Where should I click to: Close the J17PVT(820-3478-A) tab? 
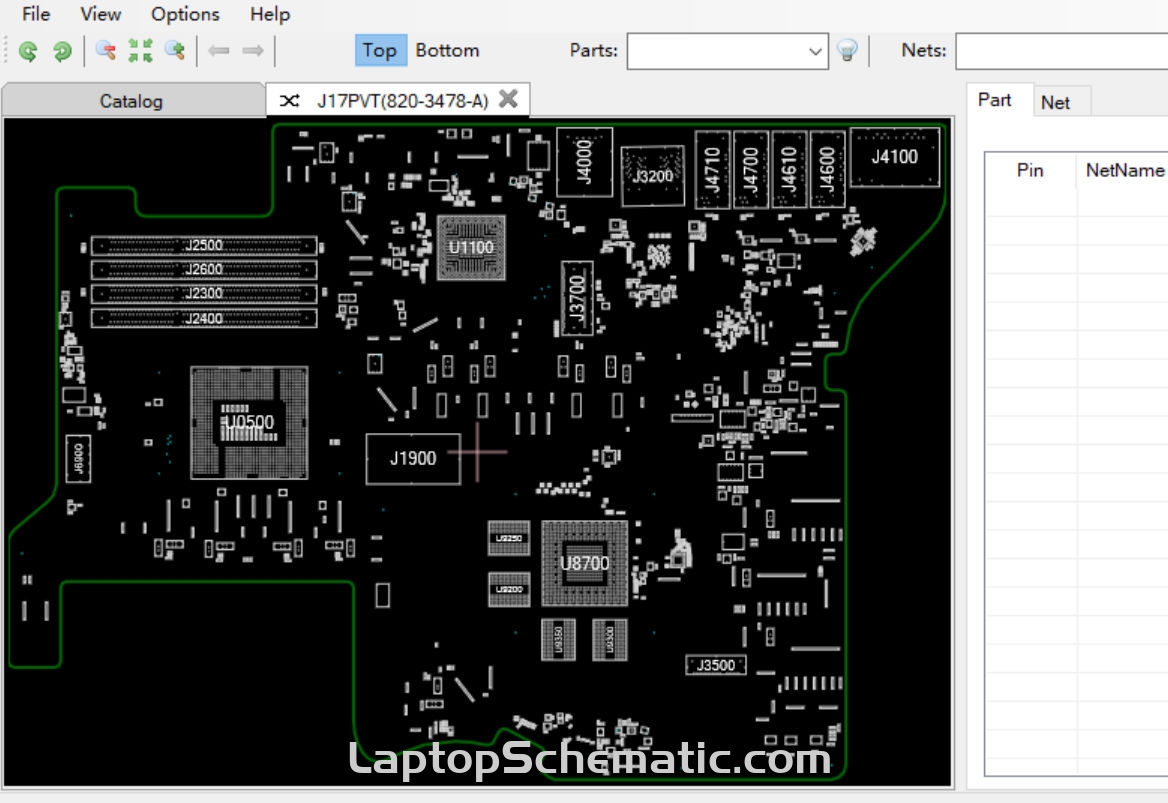click(508, 99)
